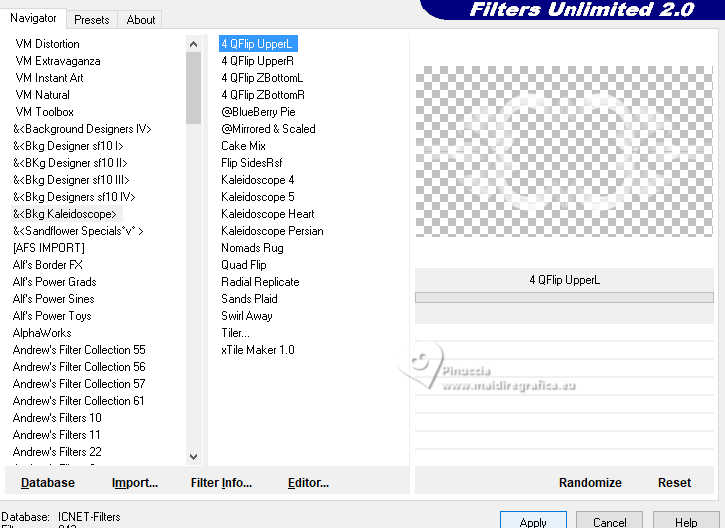Image resolution: width=725 pixels, height=528 pixels.
Task: Select the Navigator tab
Action: (x=33, y=18)
